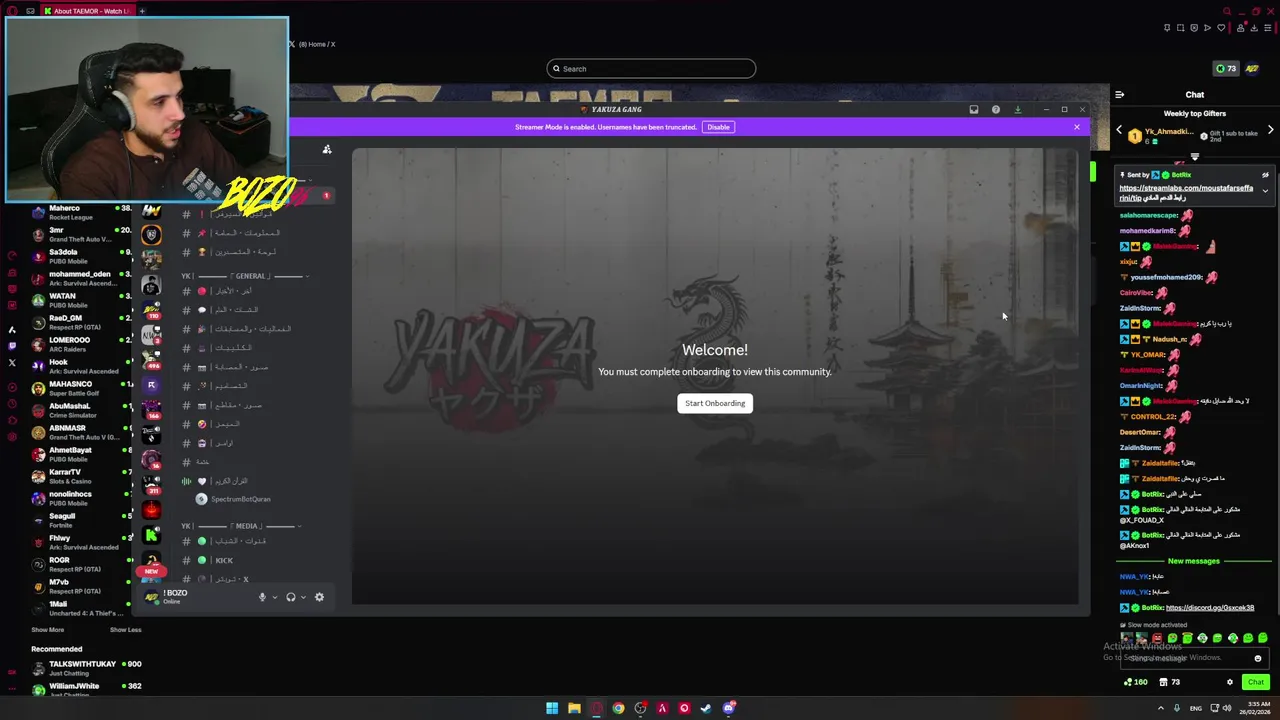Mute the microphone in Discord
The width and height of the screenshot is (1280, 720).
click(x=262, y=597)
